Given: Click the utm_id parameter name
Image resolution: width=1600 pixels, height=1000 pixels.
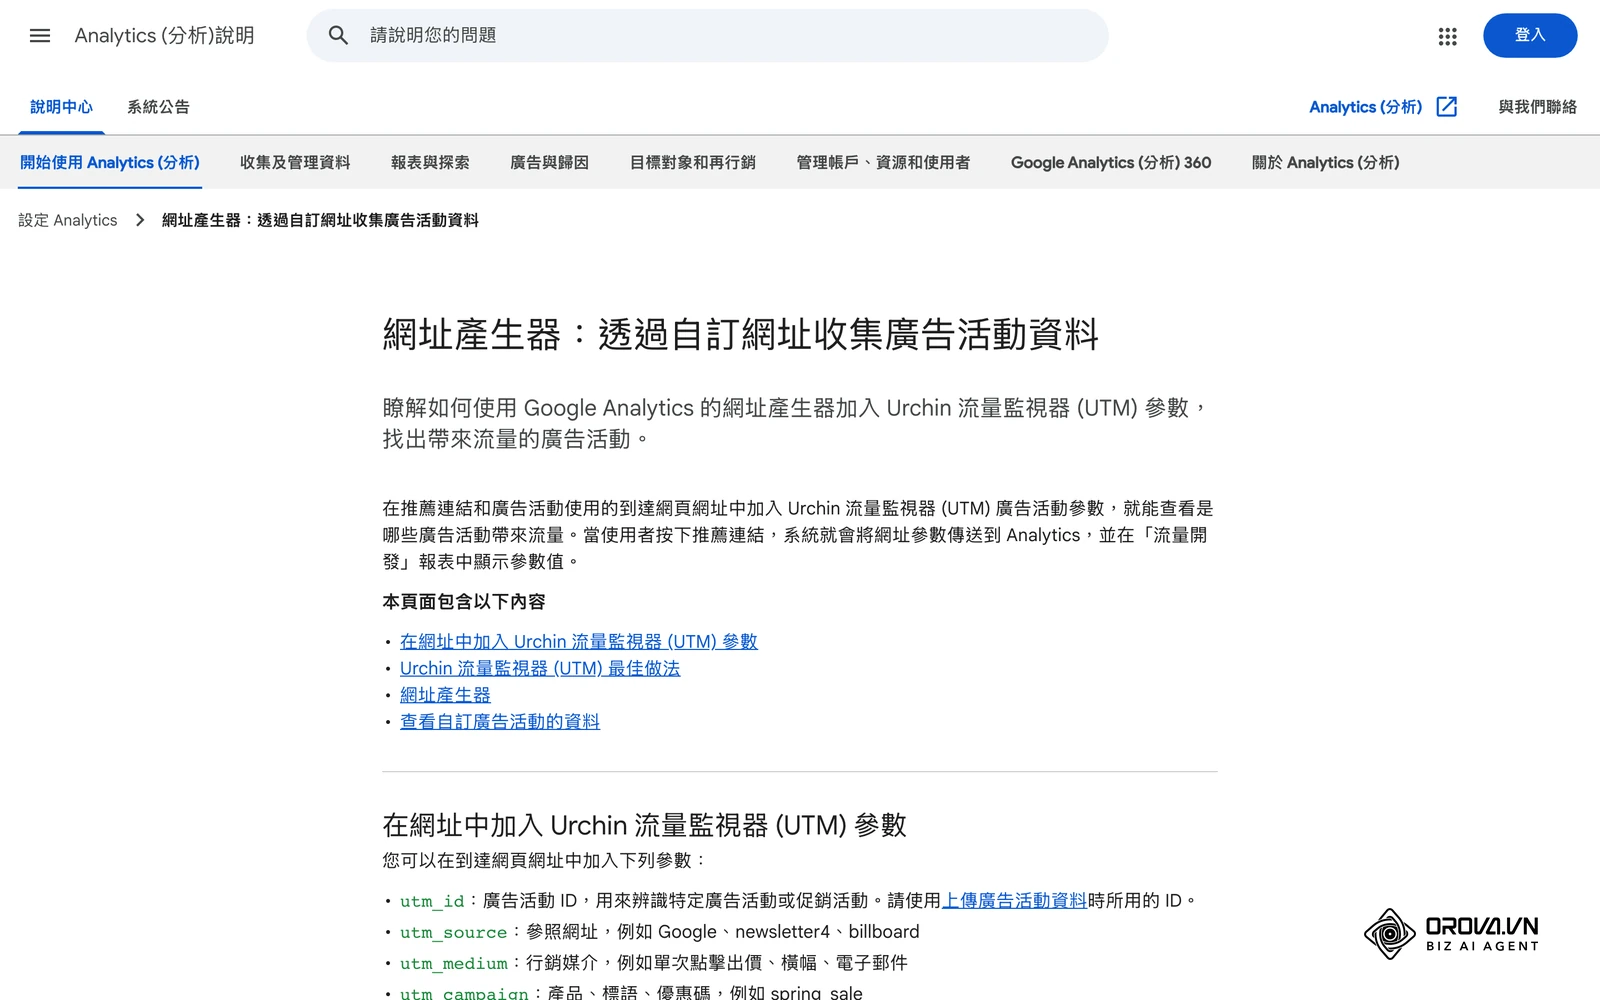Looking at the screenshot, I should [x=432, y=902].
